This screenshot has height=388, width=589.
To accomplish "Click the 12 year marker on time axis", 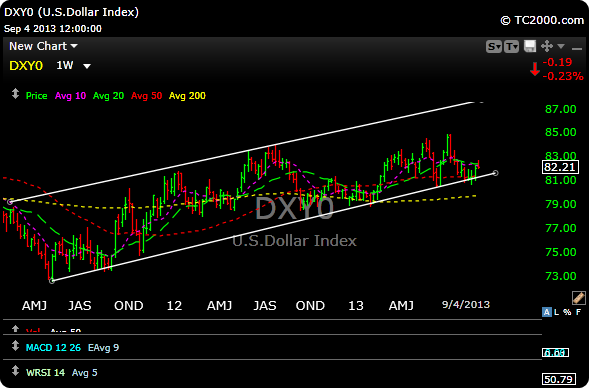I will (x=174, y=305).
